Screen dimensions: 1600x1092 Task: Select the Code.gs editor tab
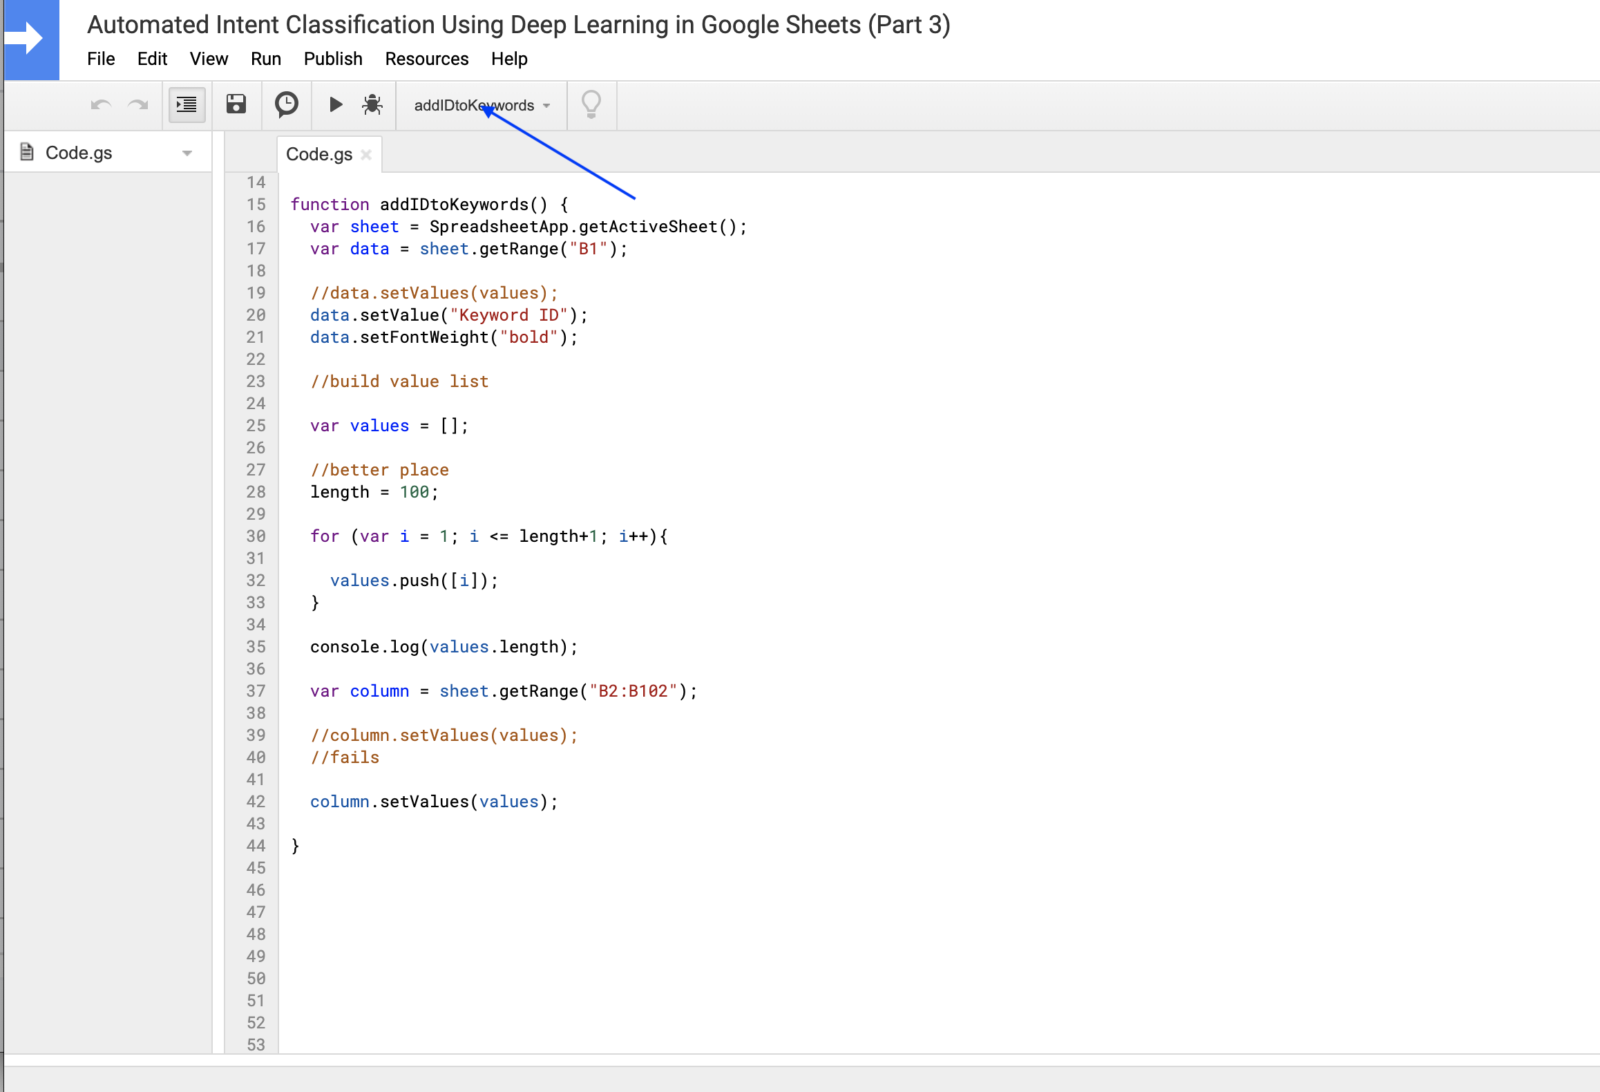[x=318, y=153]
